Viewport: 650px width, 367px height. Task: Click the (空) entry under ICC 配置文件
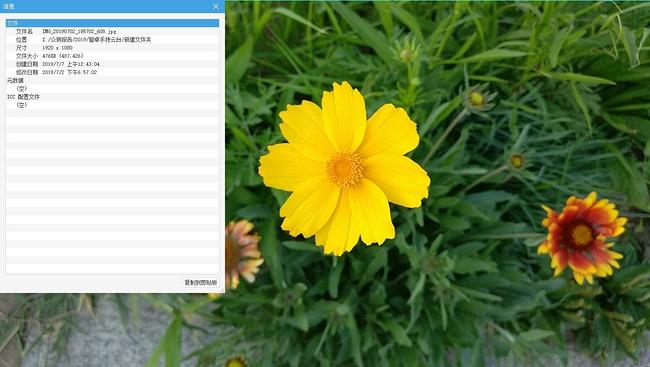pyautogui.click(x=22, y=105)
